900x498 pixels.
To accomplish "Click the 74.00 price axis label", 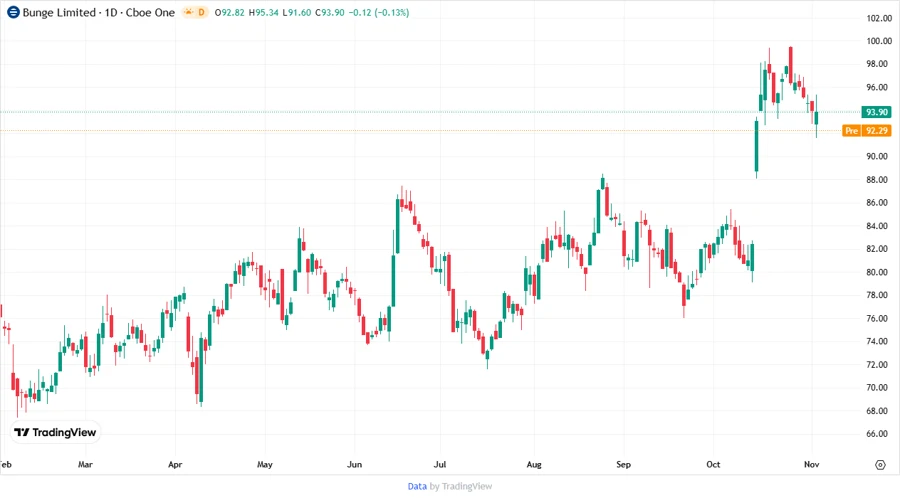I will [x=879, y=341].
